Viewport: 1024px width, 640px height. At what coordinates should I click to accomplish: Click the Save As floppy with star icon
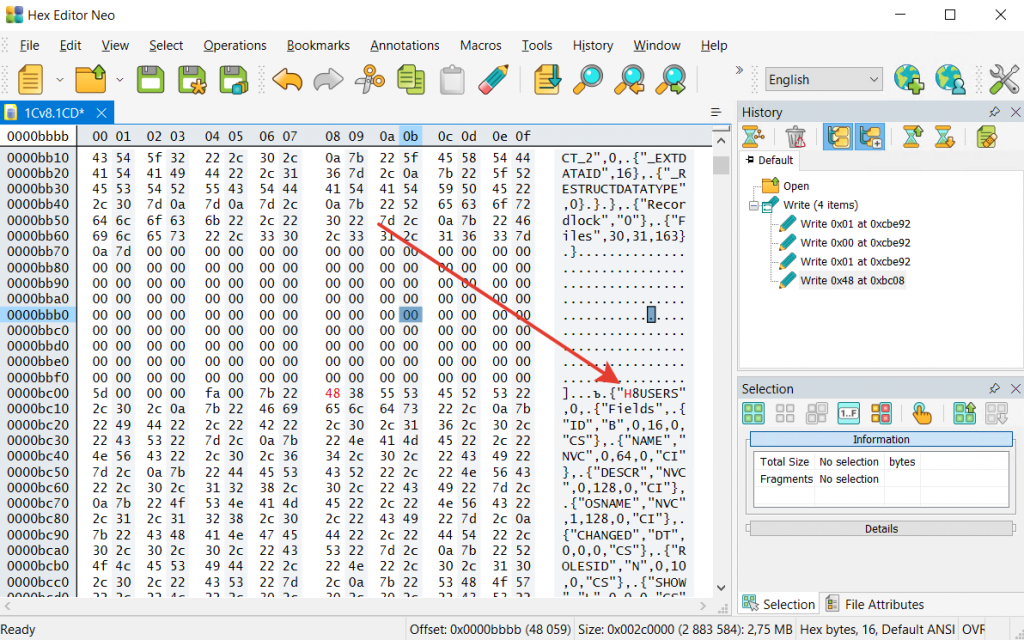click(x=192, y=80)
